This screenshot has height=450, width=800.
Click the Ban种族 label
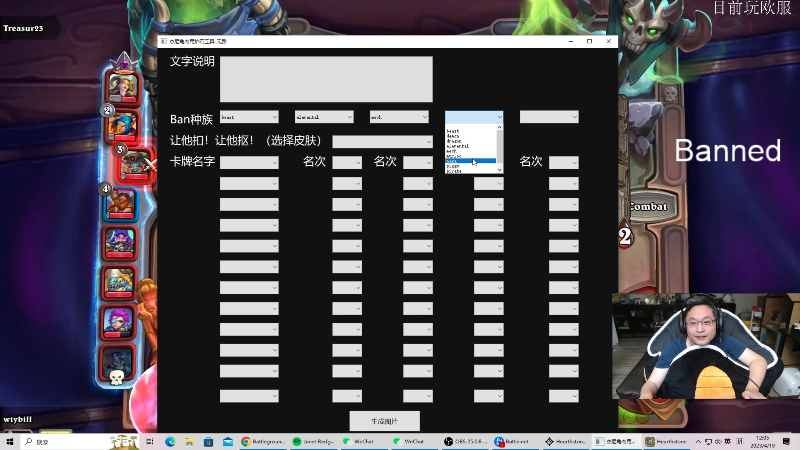coord(191,119)
